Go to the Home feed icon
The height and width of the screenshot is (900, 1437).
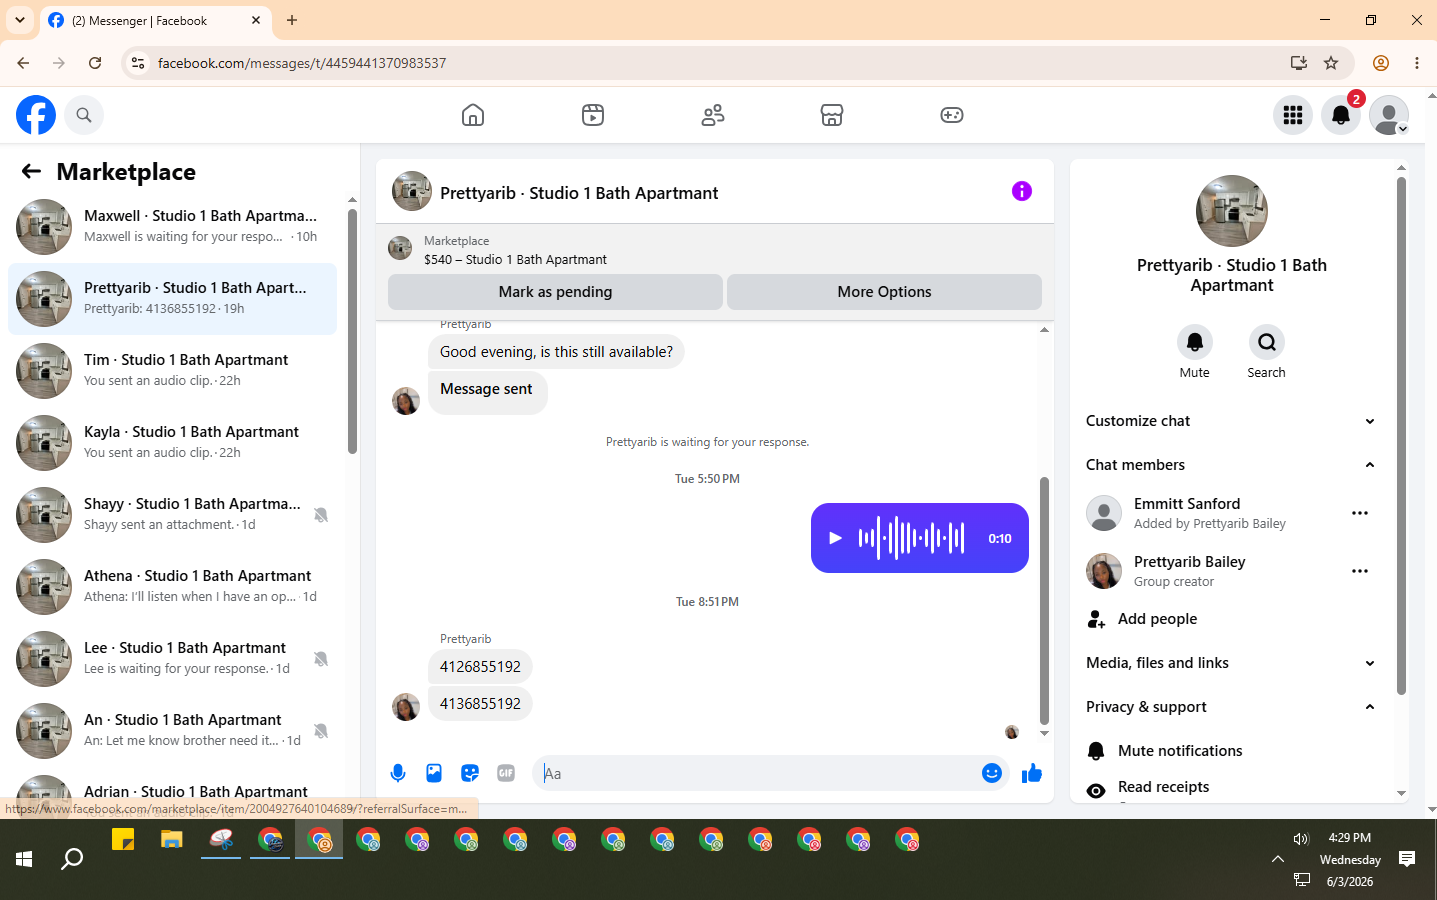click(473, 115)
